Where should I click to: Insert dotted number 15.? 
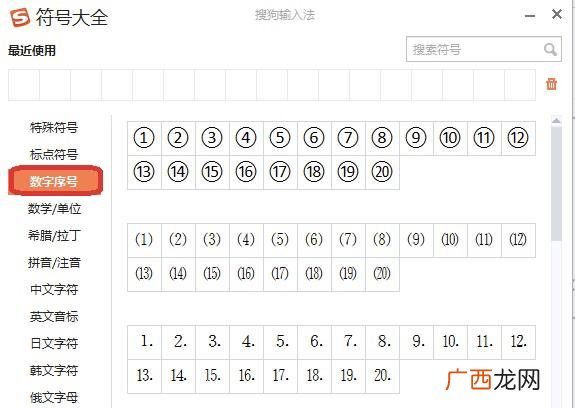212,376
